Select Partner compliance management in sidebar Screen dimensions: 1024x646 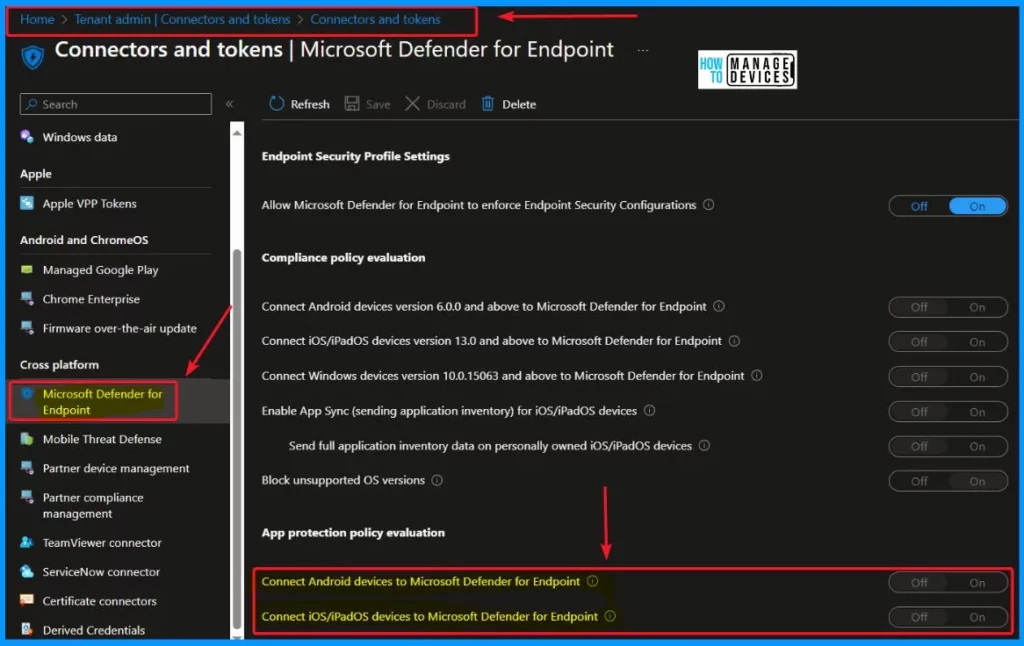point(93,506)
